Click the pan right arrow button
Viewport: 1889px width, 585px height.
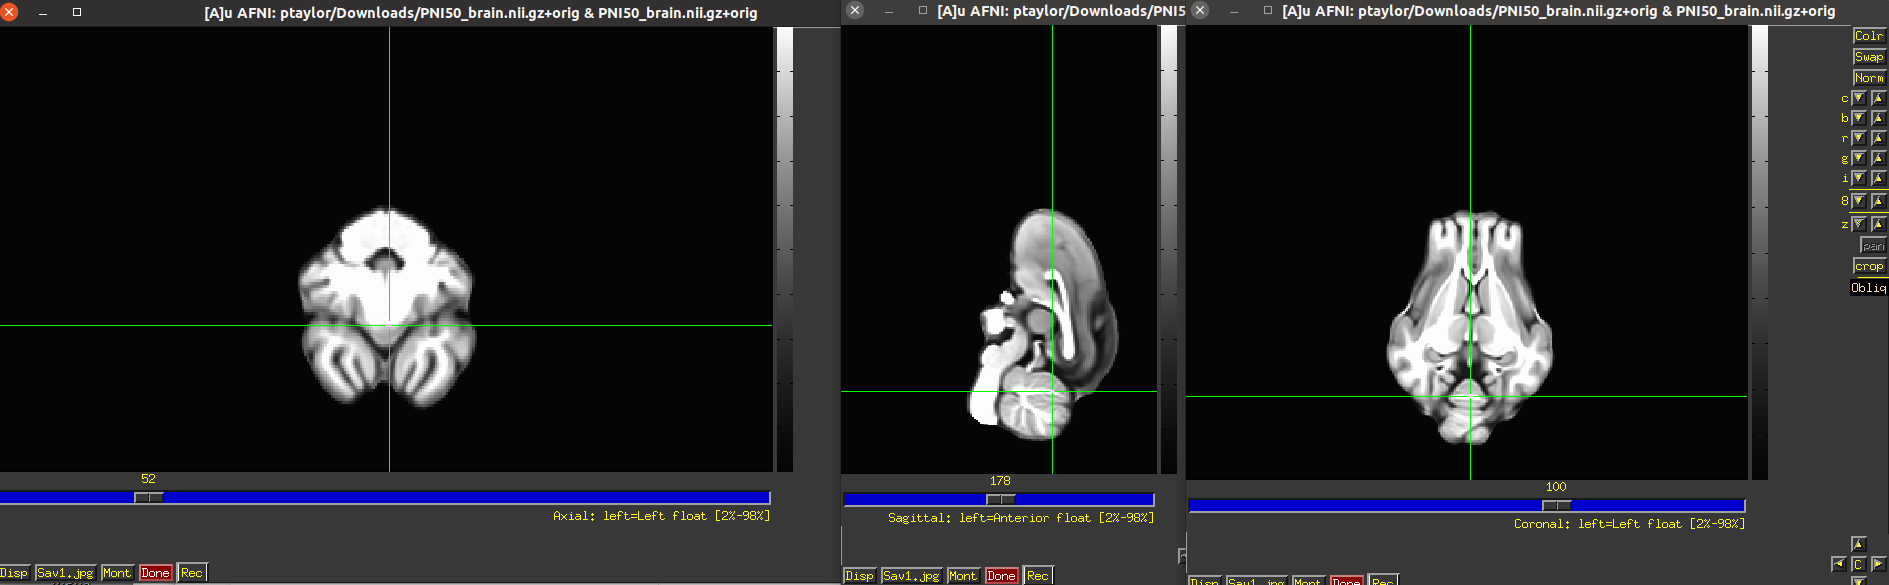click(1878, 564)
